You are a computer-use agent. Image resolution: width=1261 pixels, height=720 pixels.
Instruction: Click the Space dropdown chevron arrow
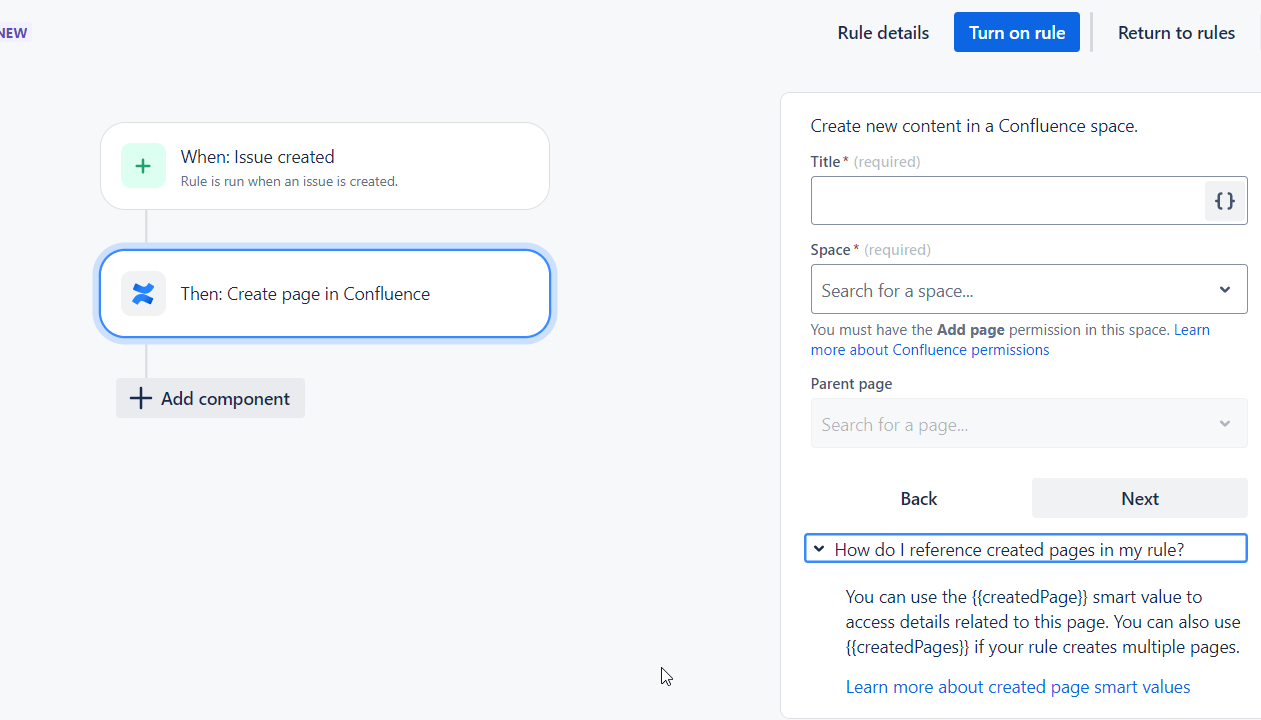coord(1225,290)
